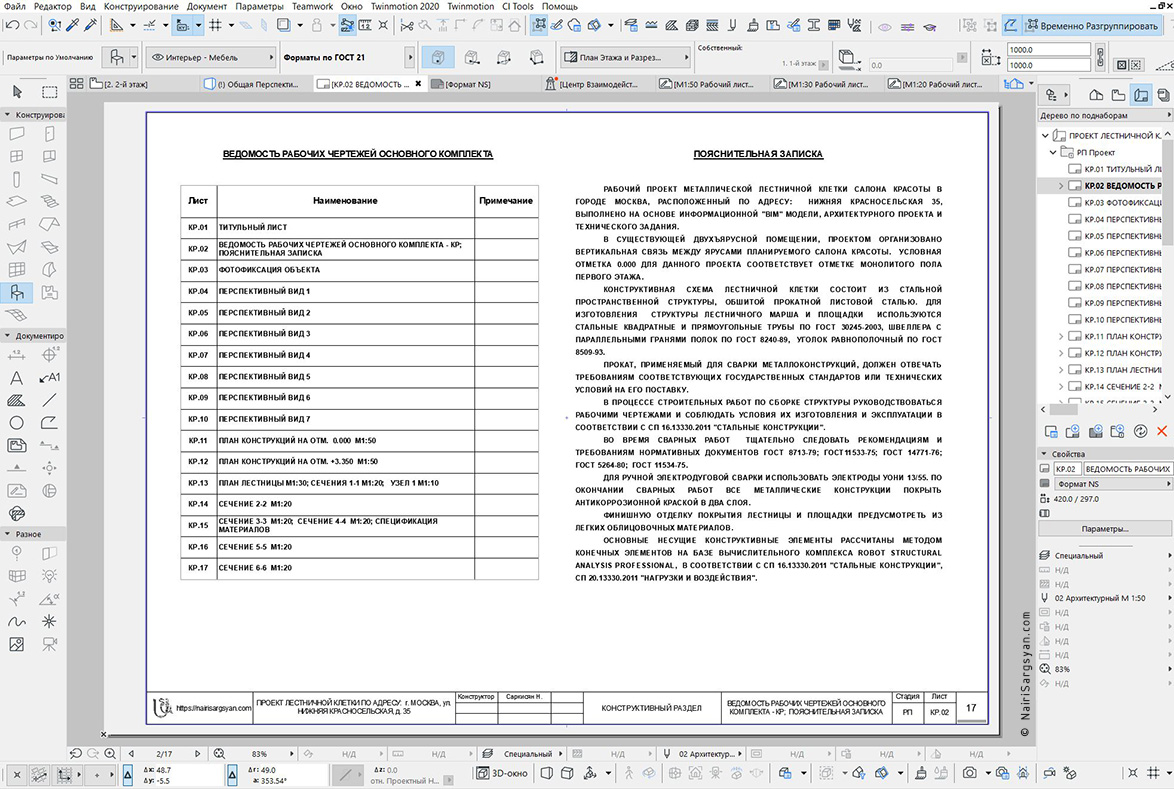The height and width of the screenshot is (789, 1174).
Task: Click the Split scissors icon
Action: point(407,25)
